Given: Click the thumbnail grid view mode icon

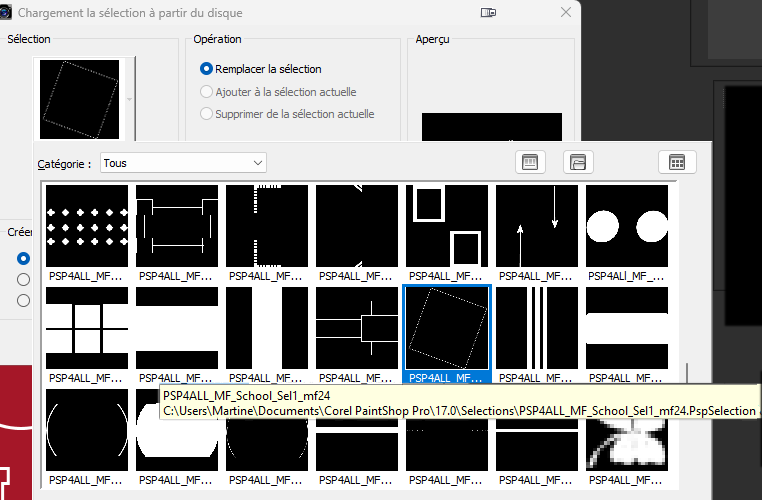Looking at the screenshot, I should pos(677,162).
